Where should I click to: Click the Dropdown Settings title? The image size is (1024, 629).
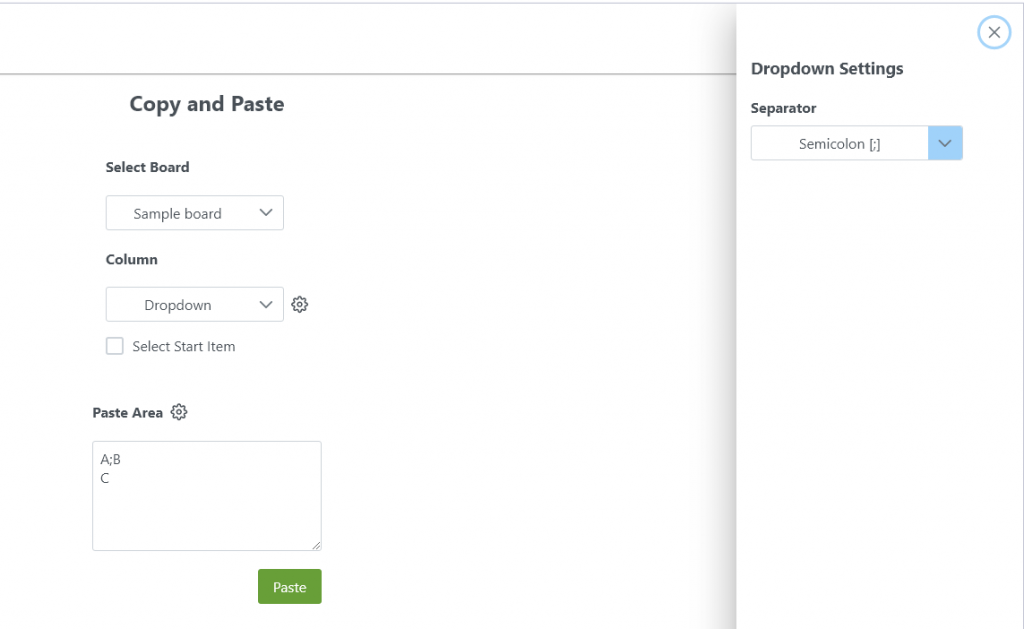click(827, 69)
